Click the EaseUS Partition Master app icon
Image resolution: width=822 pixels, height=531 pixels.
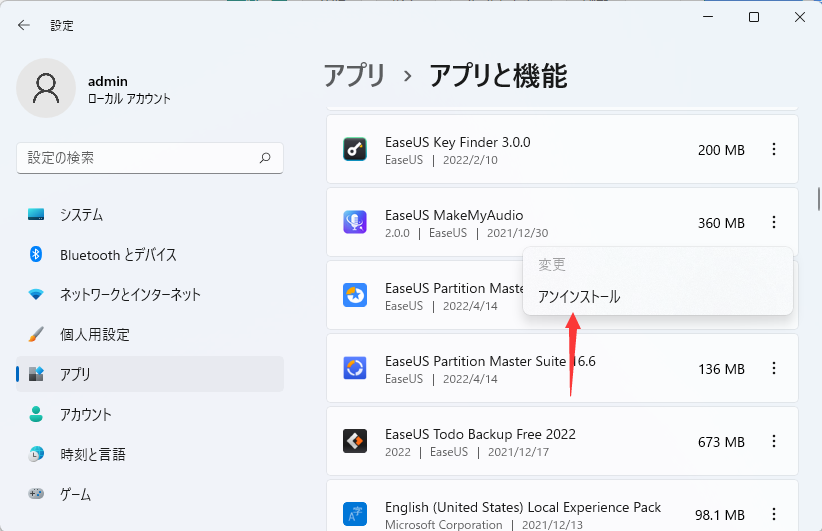pos(355,295)
